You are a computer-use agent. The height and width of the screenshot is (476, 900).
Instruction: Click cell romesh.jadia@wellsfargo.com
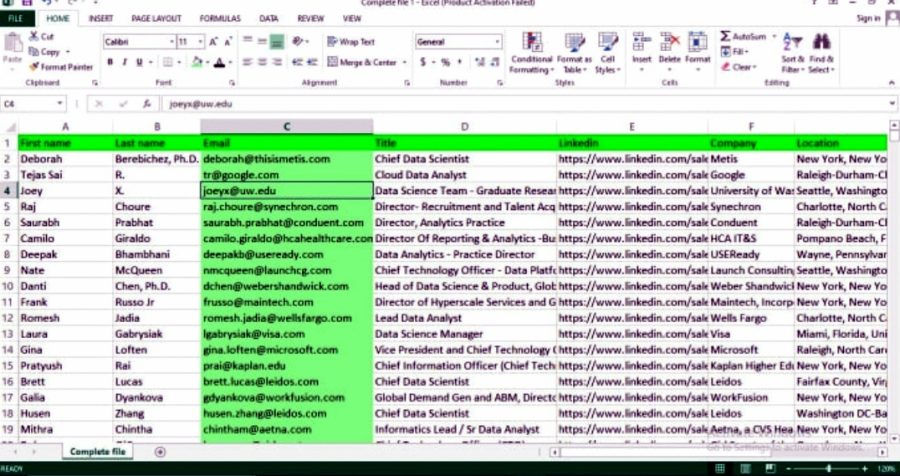click(x=286, y=318)
